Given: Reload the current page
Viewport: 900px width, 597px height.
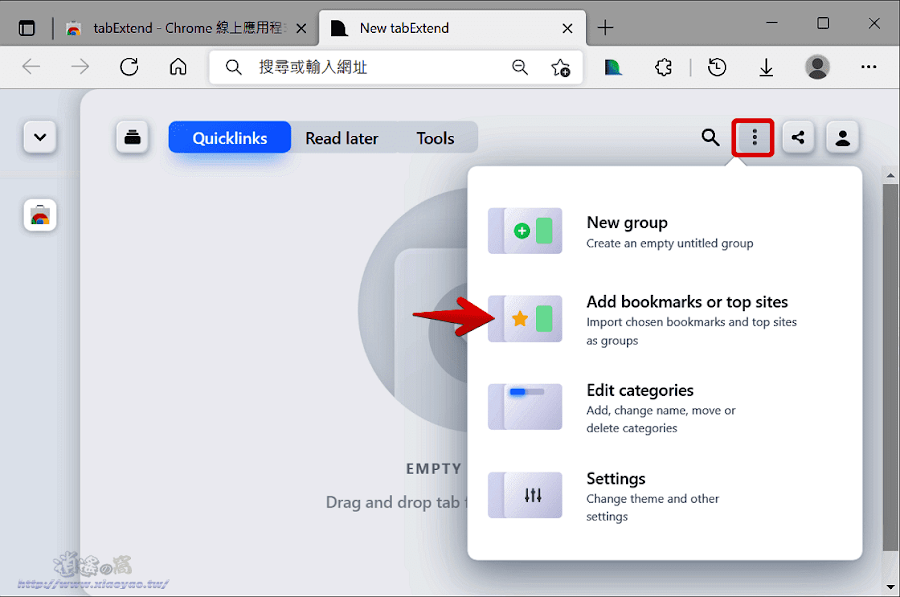Looking at the screenshot, I should tap(129, 67).
